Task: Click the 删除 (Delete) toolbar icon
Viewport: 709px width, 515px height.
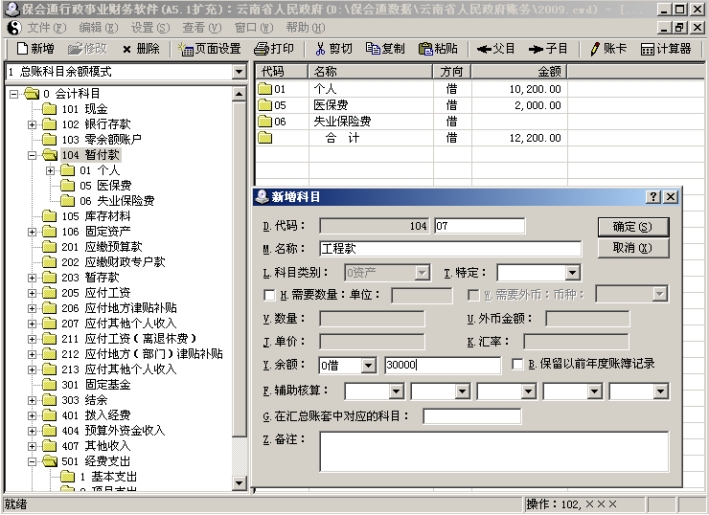Action: tap(140, 48)
